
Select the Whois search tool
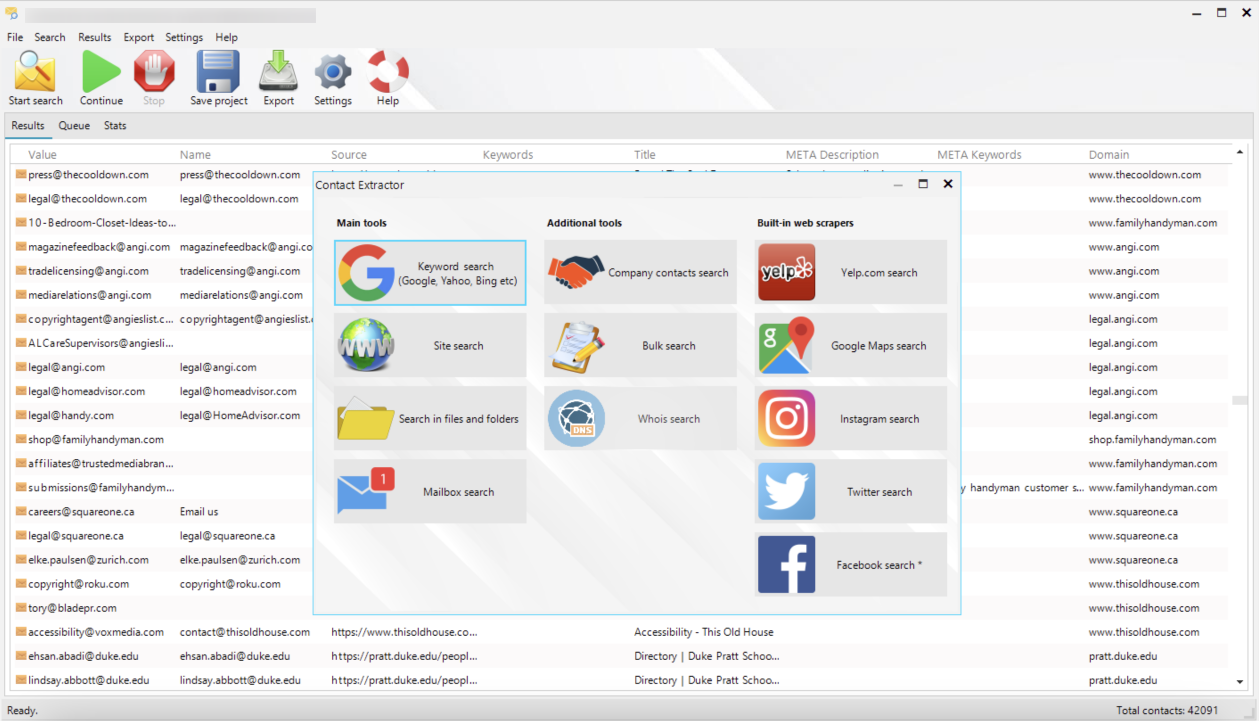(x=640, y=419)
